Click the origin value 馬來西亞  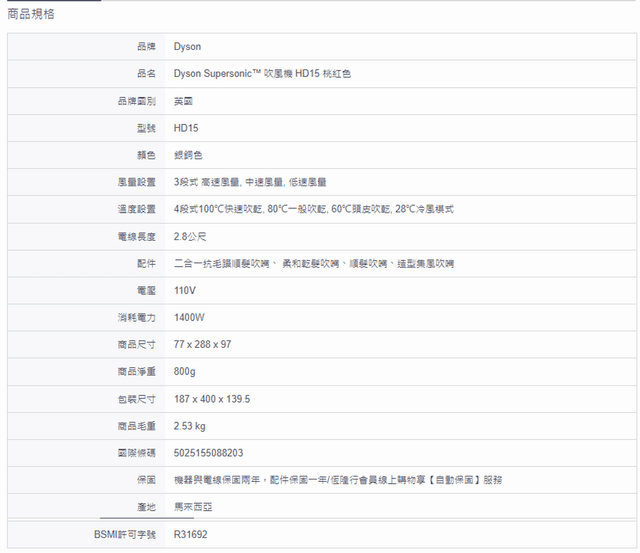tap(192, 507)
